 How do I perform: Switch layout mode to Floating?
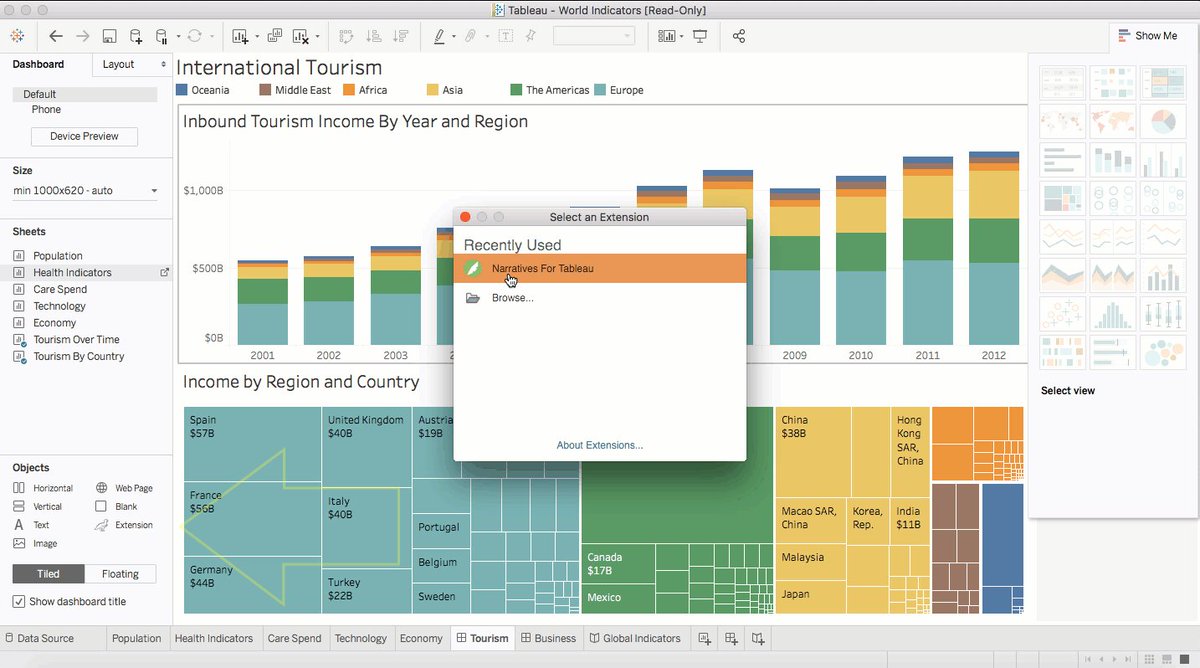[x=120, y=573]
